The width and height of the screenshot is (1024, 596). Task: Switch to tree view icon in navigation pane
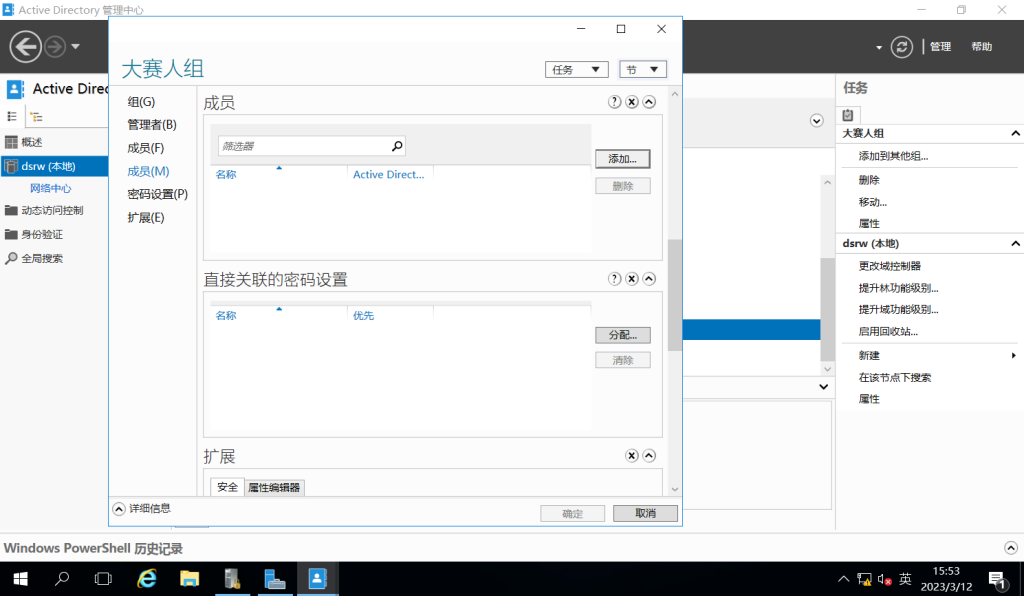click(36, 117)
